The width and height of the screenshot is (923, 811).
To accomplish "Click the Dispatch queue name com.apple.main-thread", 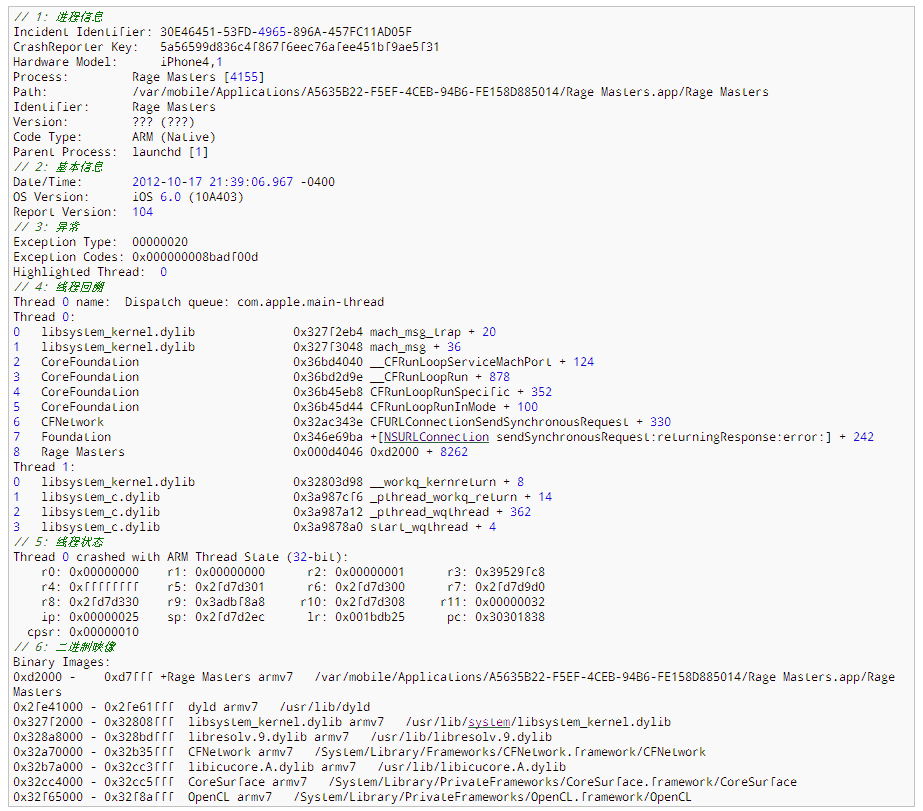I will coord(310,302).
